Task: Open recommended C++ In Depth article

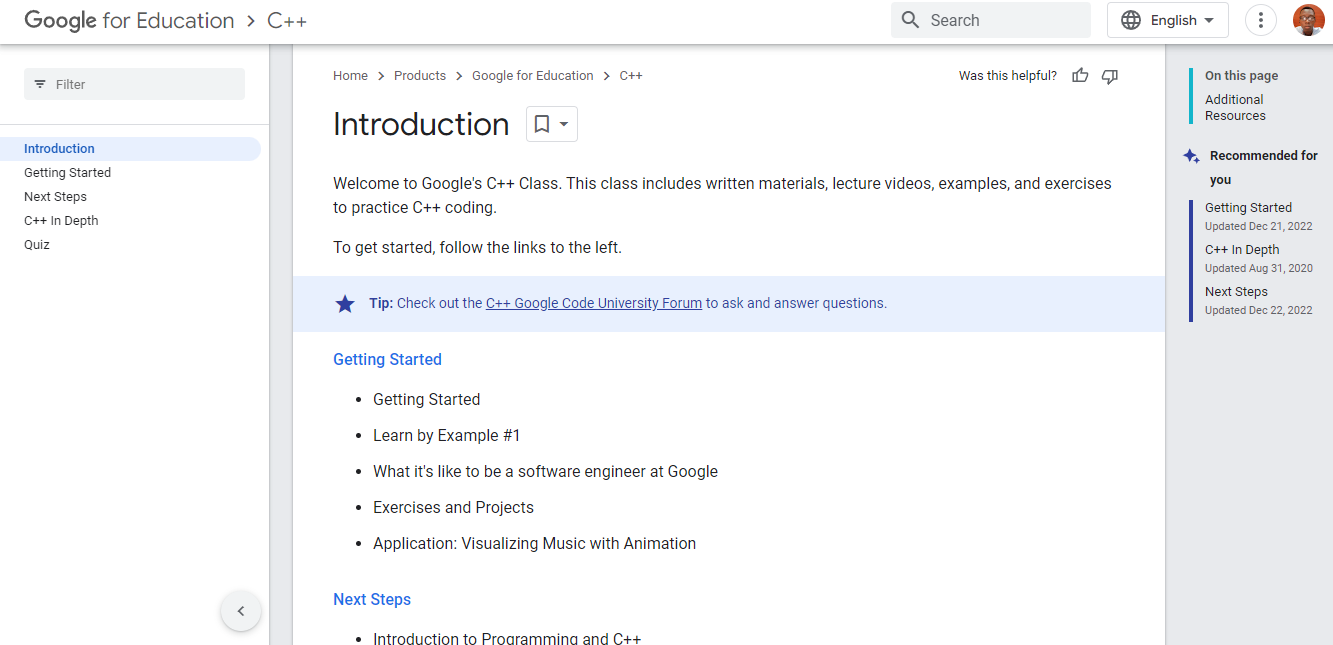Action: click(x=1241, y=250)
